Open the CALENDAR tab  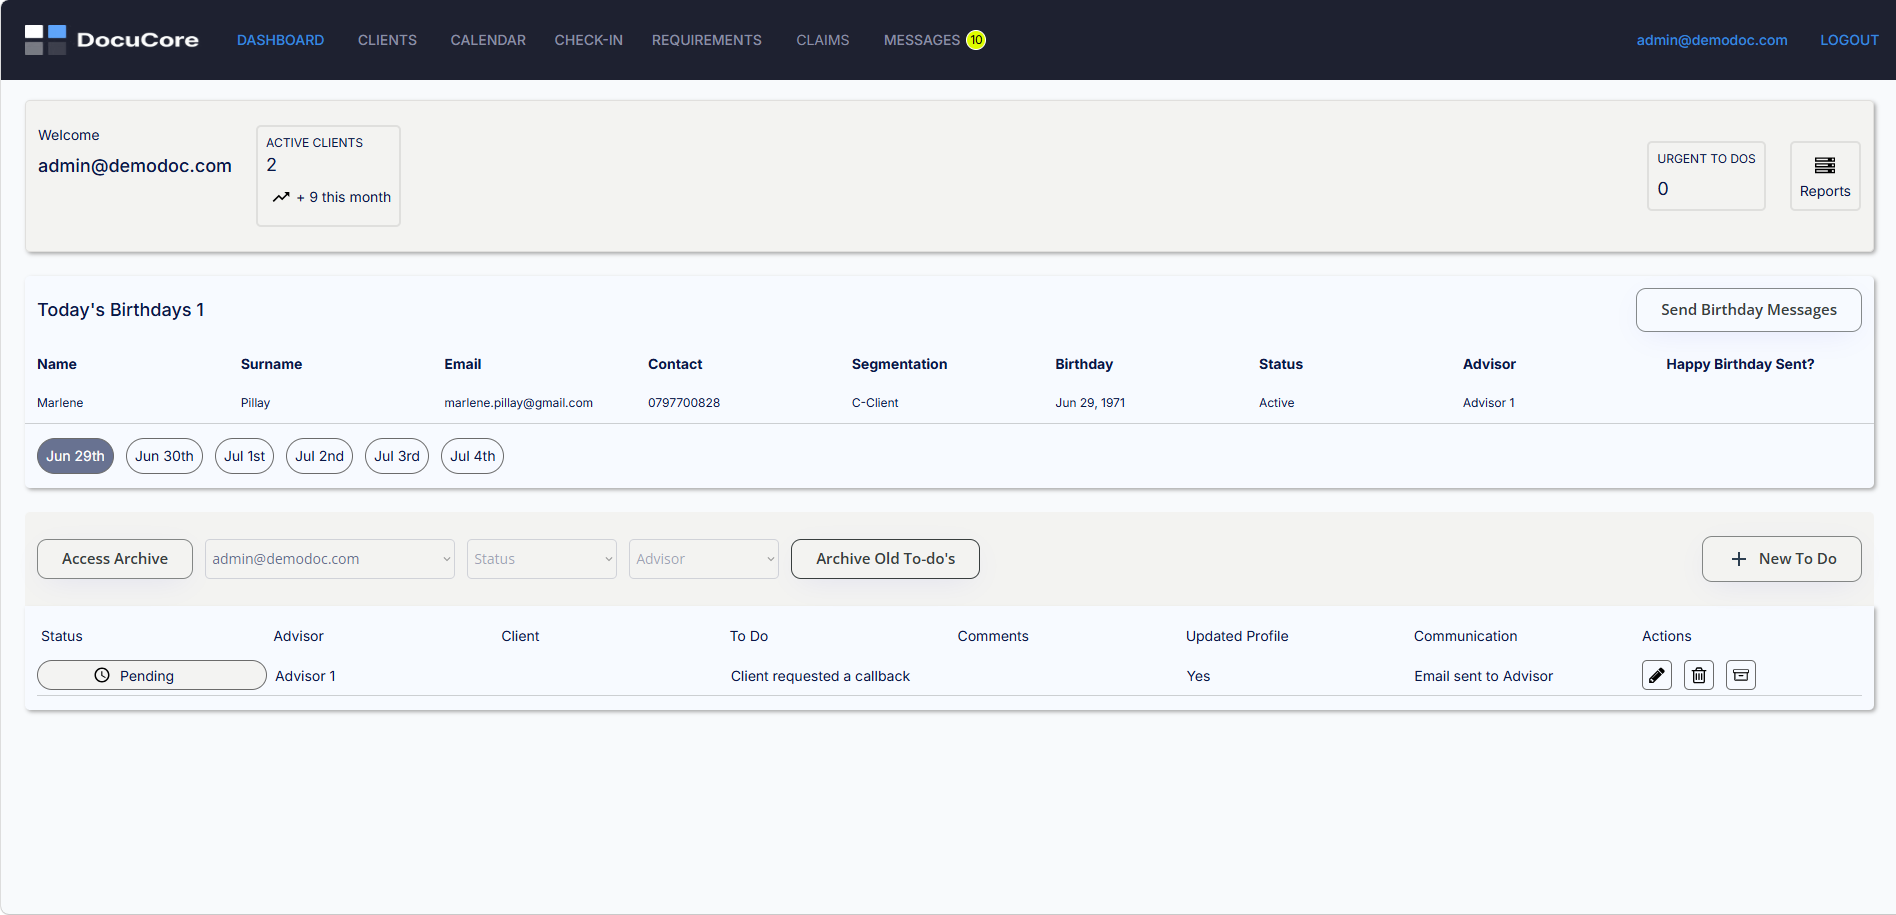click(488, 40)
